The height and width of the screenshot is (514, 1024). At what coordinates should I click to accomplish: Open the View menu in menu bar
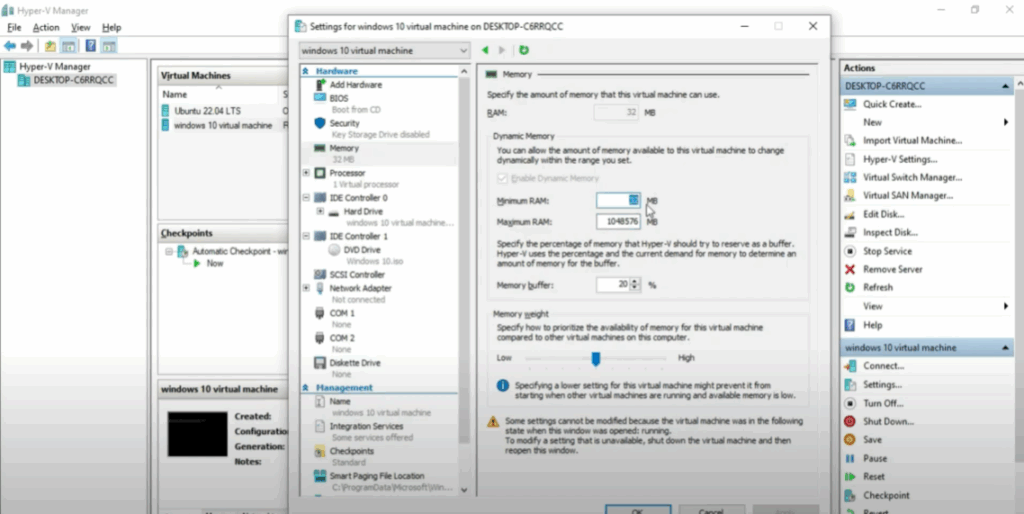click(80, 27)
